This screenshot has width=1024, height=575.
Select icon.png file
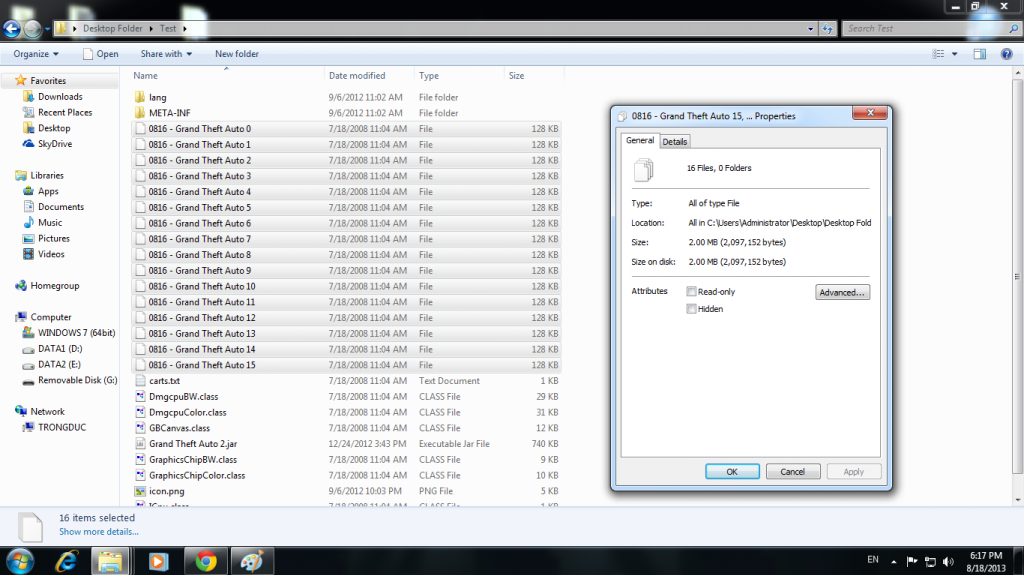point(167,491)
